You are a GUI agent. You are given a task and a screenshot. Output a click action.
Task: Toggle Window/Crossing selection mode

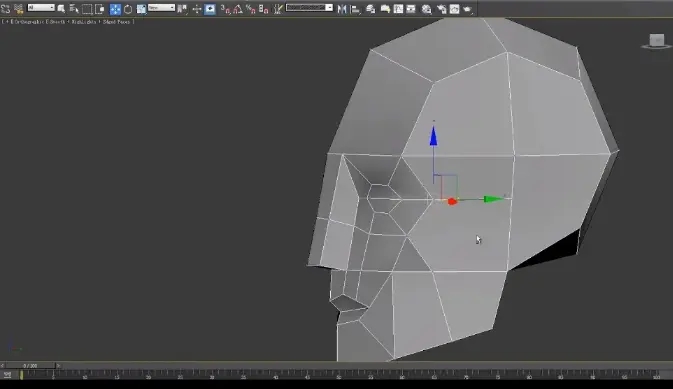pyautogui.click(x=100, y=9)
